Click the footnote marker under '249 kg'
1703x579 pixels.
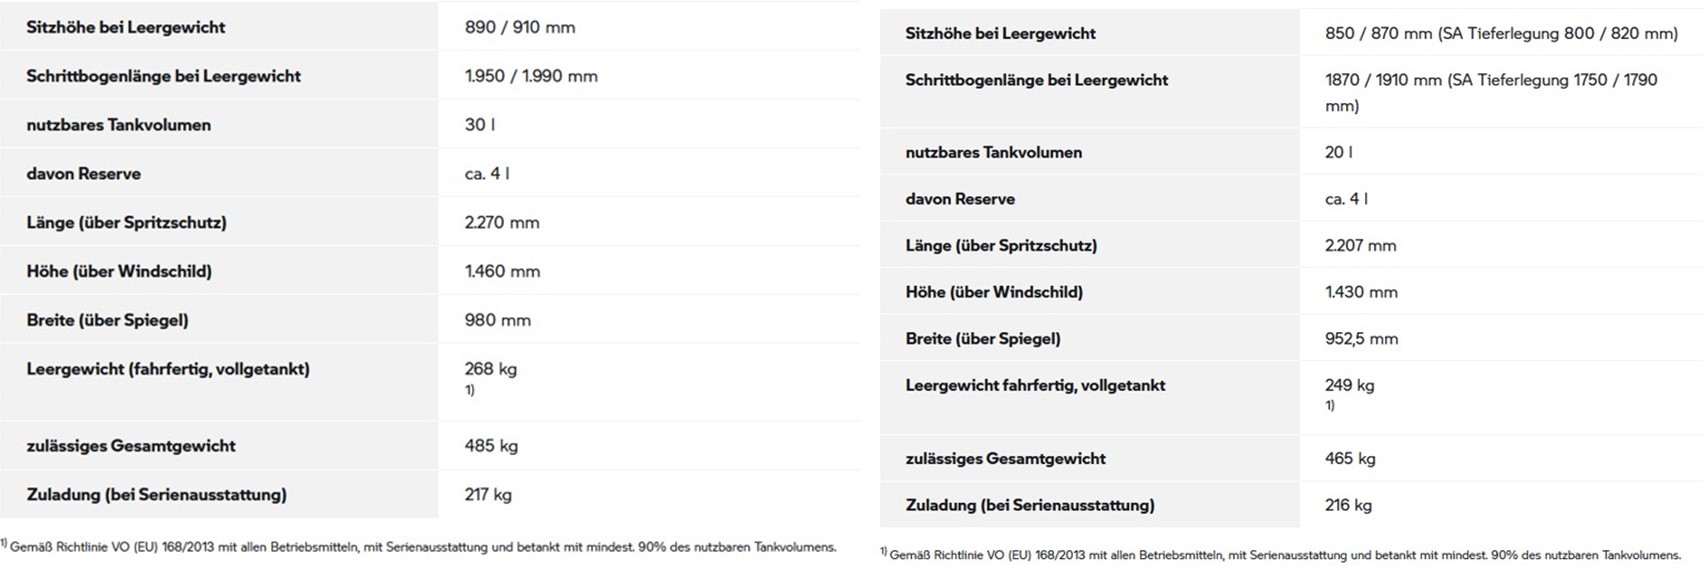point(1330,406)
